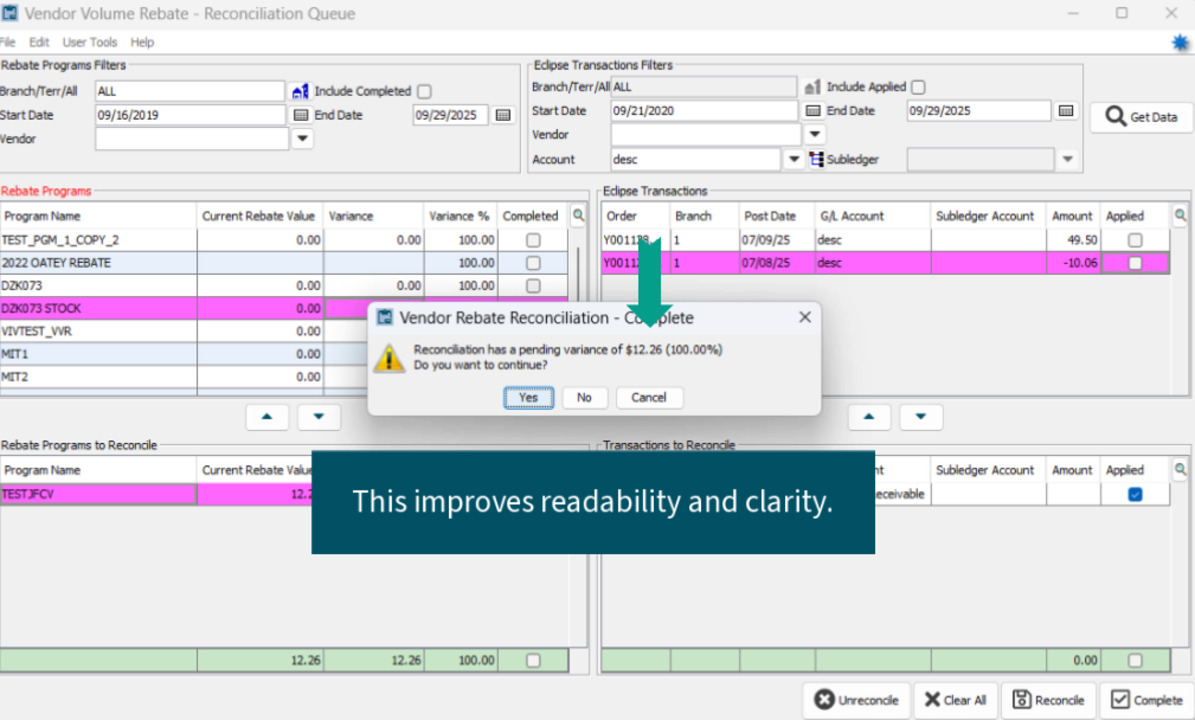Click the Subledger tree icon
The image size is (1195, 720).
tap(816, 159)
